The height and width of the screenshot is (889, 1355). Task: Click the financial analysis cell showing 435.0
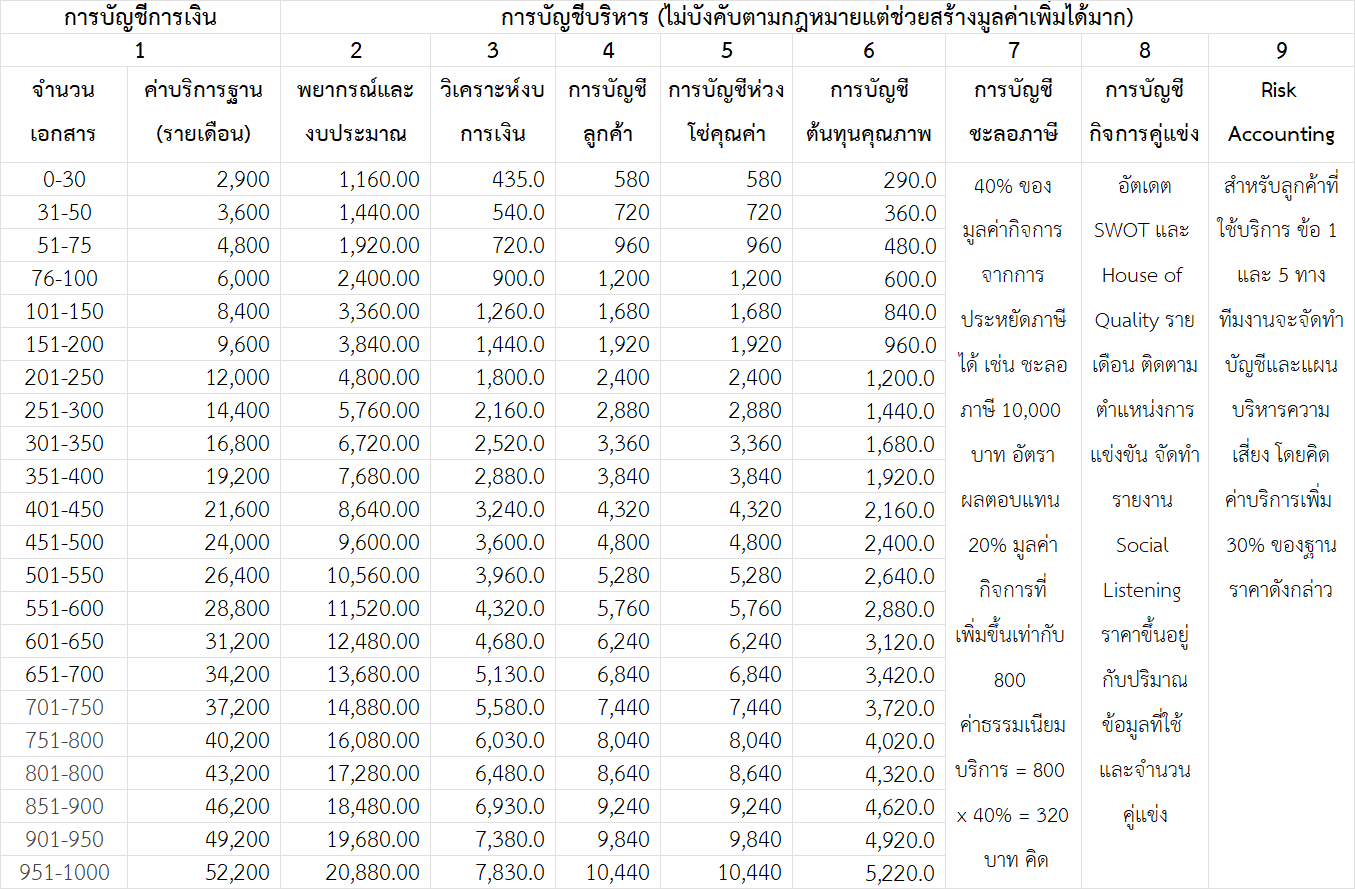pyautogui.click(x=517, y=180)
